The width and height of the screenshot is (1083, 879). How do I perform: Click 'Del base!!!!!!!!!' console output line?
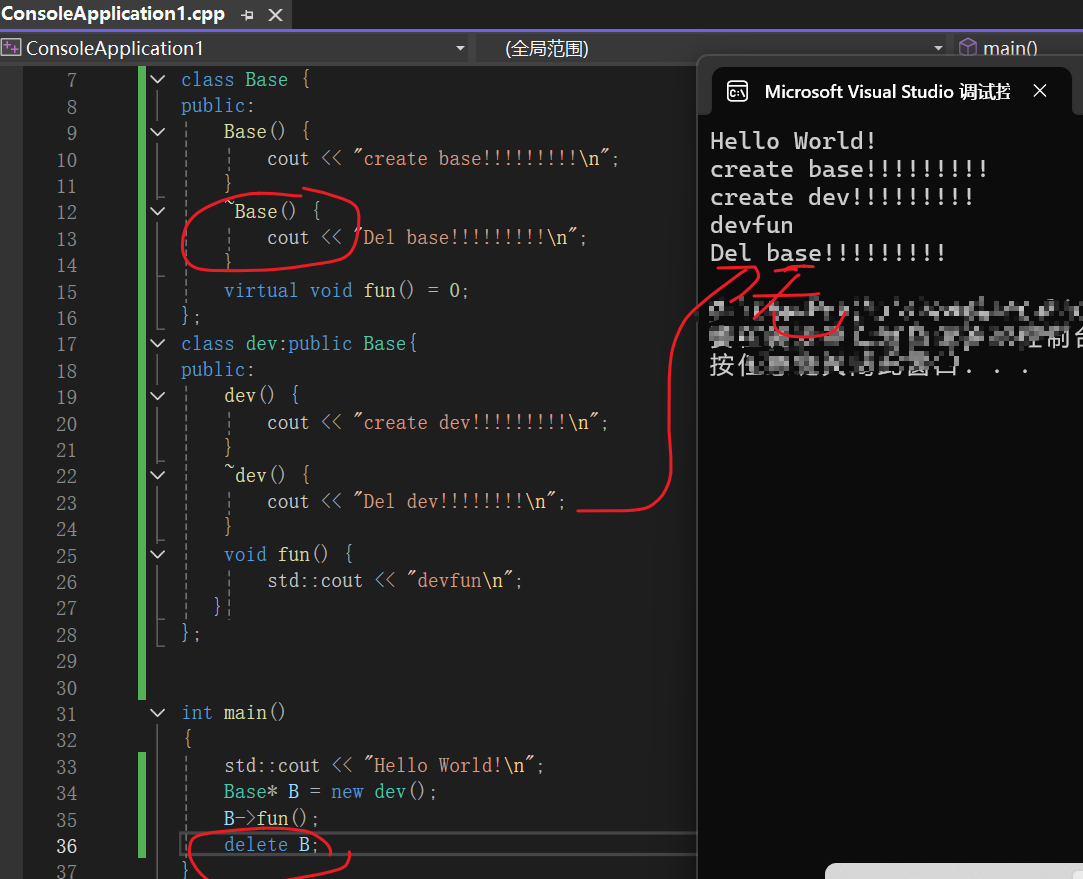tap(827, 253)
